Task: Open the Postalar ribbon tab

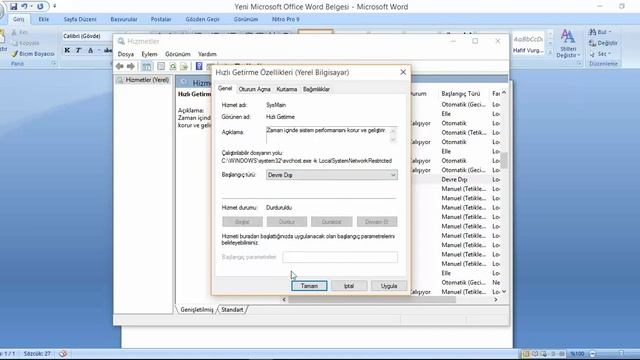Action: click(161, 19)
